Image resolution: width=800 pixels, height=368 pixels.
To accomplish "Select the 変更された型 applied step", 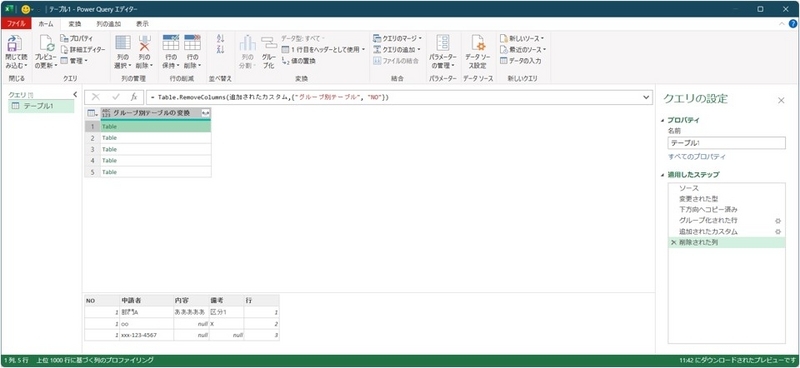I will tap(727, 199).
